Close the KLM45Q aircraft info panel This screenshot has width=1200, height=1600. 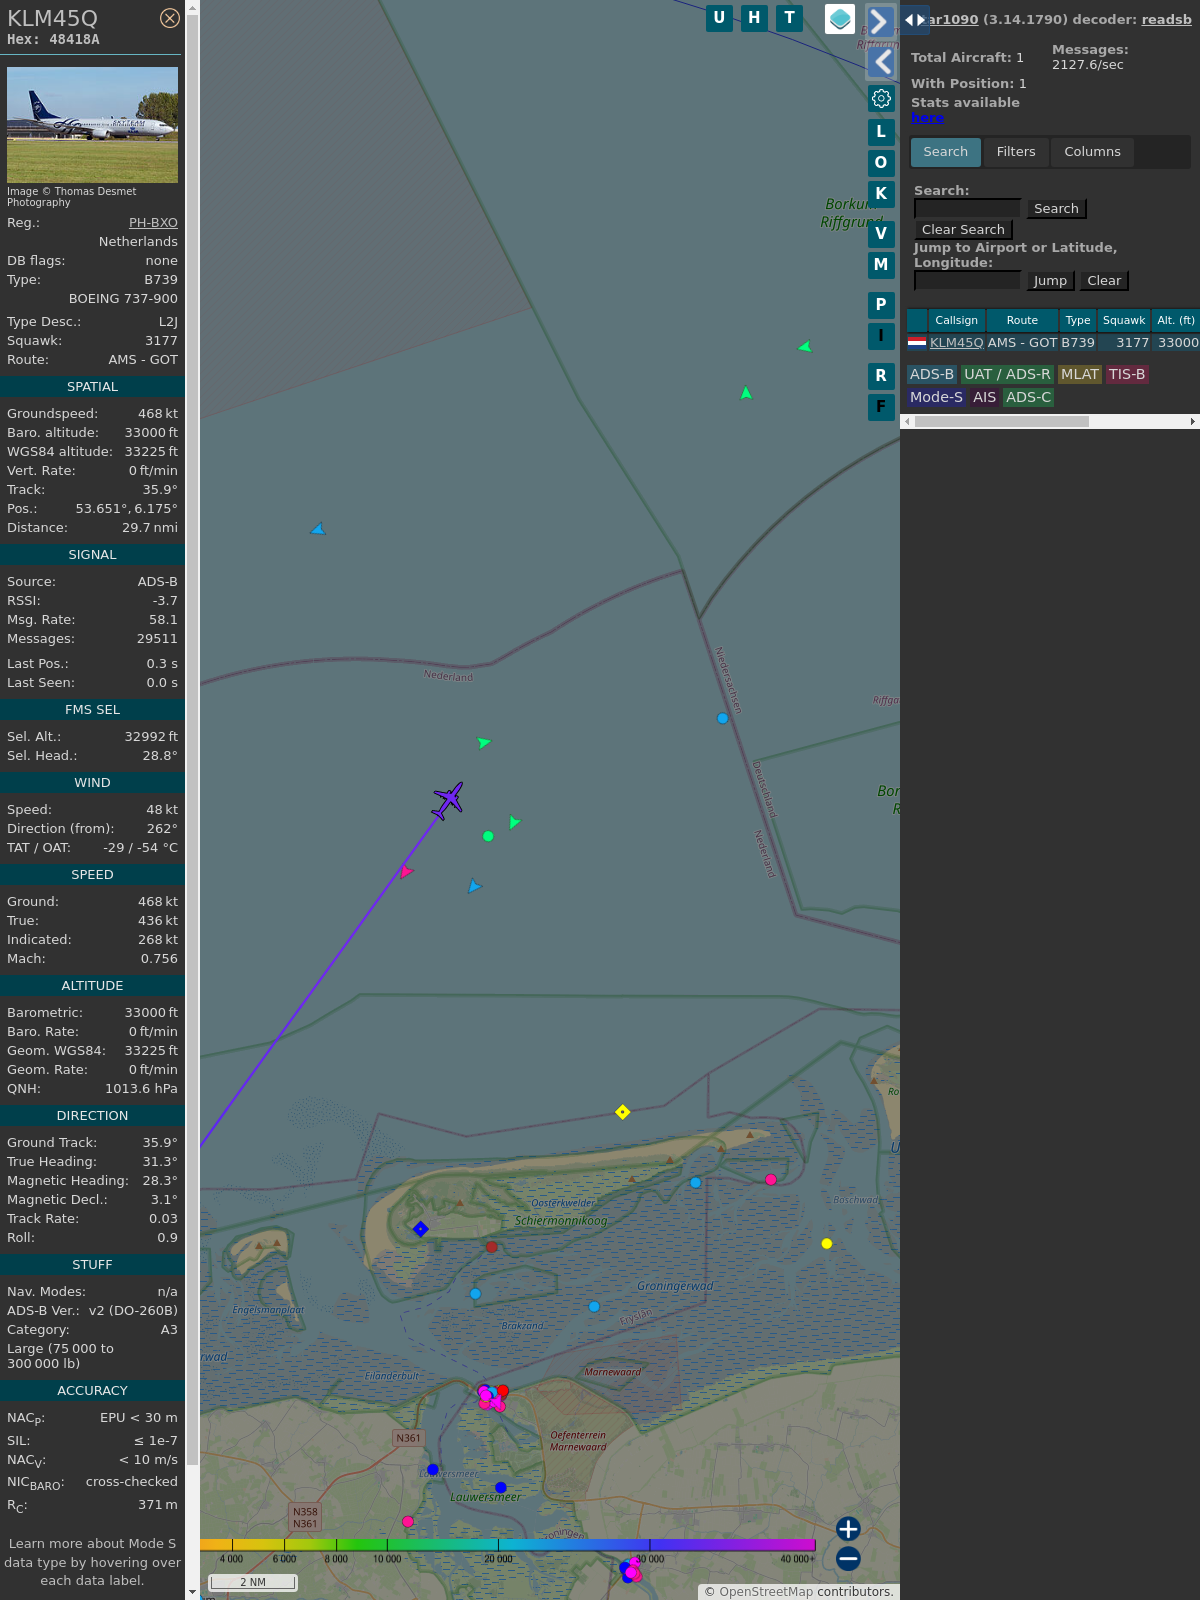pos(170,18)
